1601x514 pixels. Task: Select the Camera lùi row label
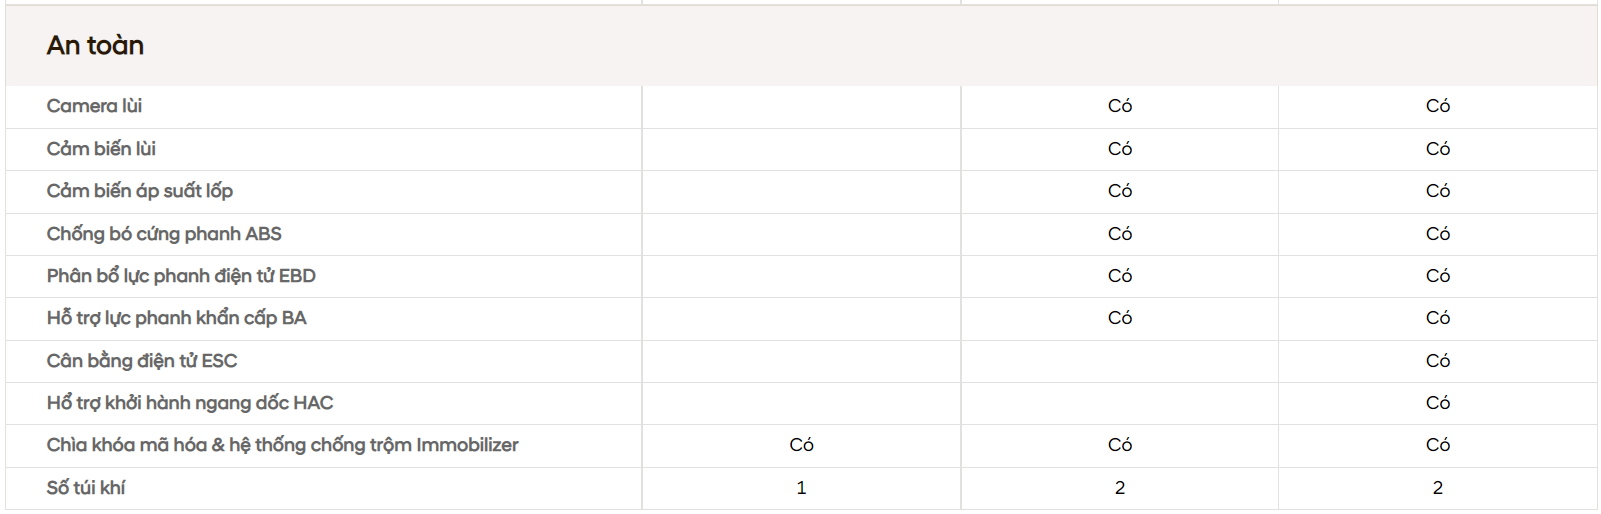pyautogui.click(x=94, y=106)
